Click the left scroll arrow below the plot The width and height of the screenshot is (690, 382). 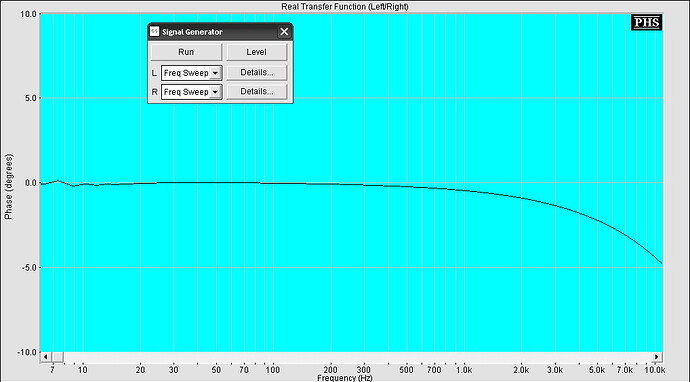point(45,356)
